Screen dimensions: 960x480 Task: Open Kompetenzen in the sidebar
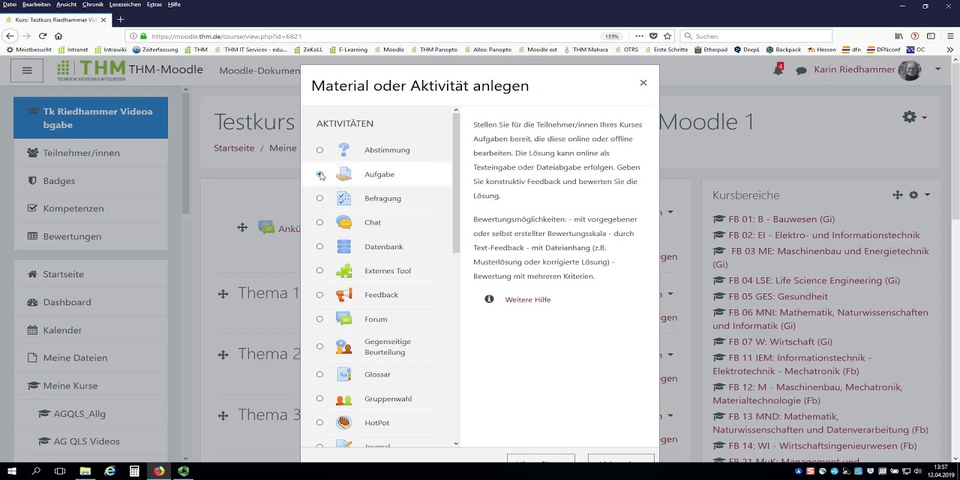pyautogui.click(x=91, y=208)
